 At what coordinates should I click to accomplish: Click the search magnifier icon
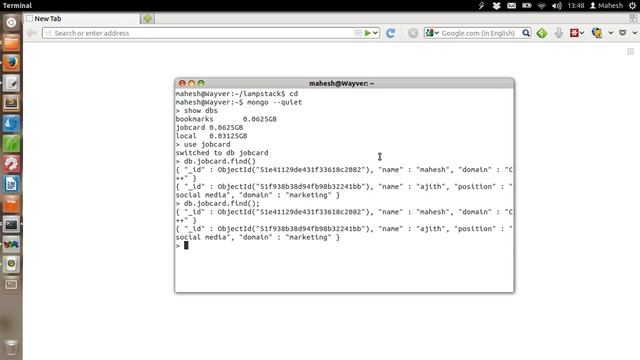click(x=526, y=33)
